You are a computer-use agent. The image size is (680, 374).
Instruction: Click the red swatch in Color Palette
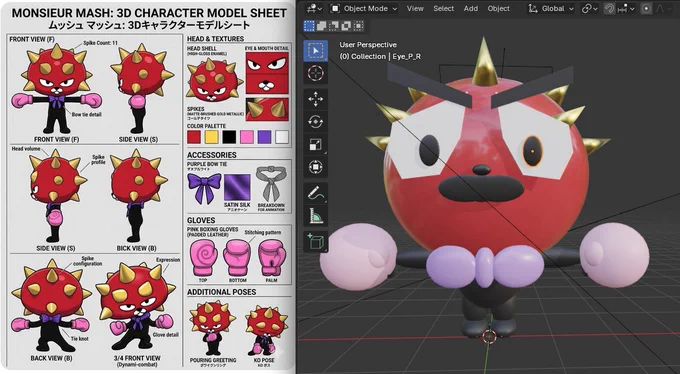point(194,137)
